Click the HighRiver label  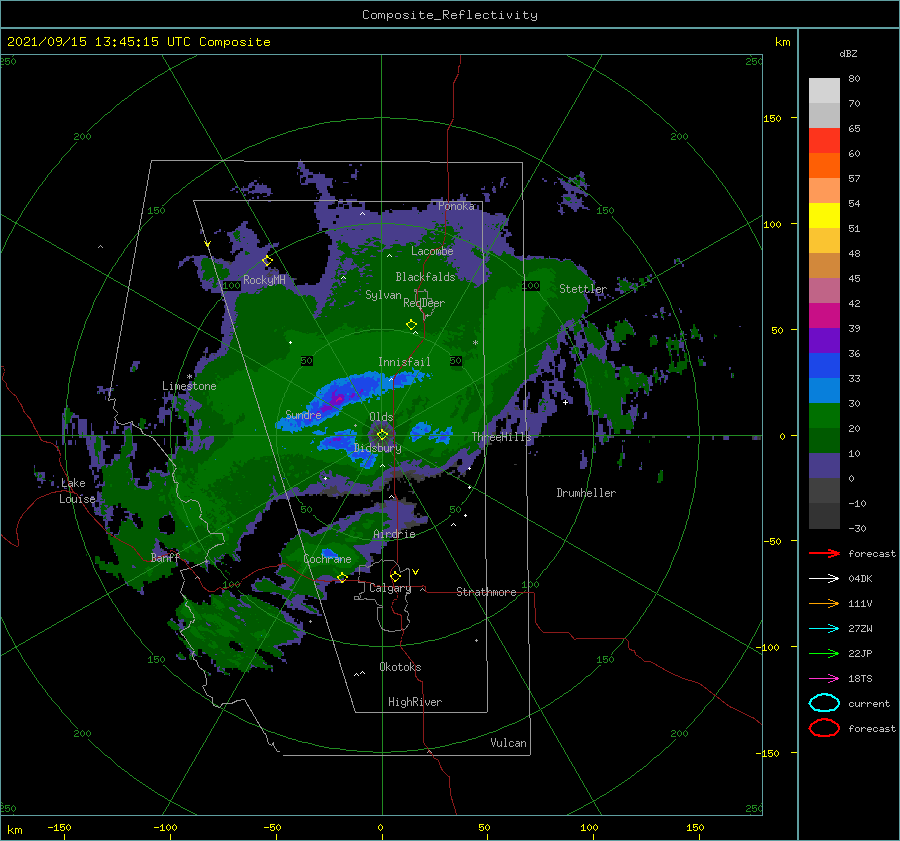point(415,702)
